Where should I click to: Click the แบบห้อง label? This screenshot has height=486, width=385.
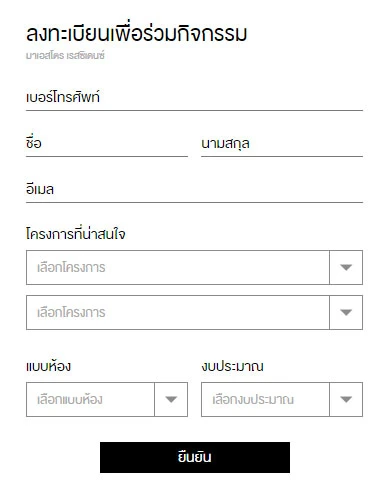(x=48, y=366)
